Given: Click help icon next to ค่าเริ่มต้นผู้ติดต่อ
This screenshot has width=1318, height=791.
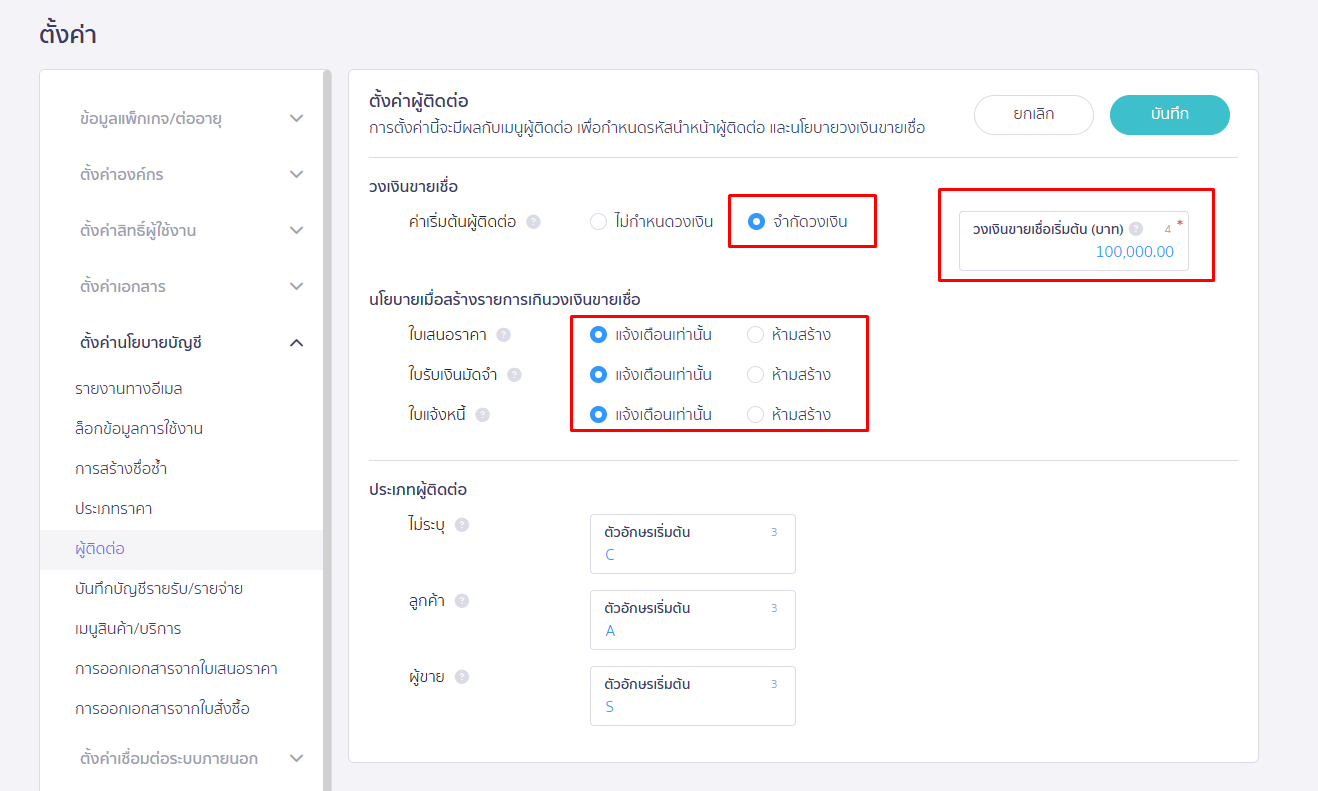Looking at the screenshot, I should [533, 222].
